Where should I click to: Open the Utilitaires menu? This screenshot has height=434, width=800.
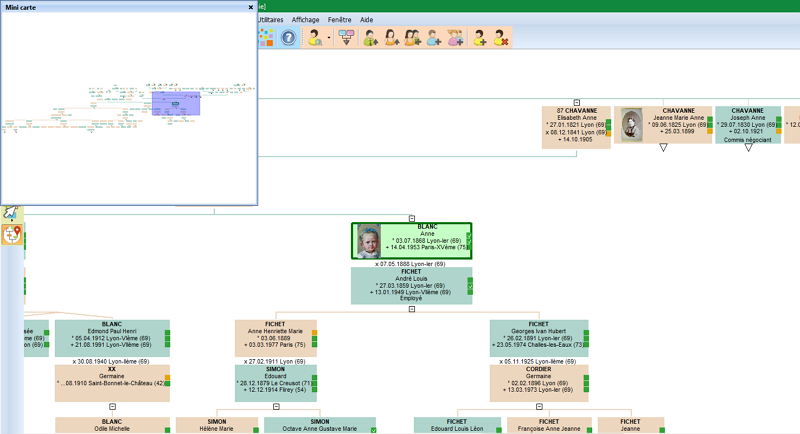point(270,19)
